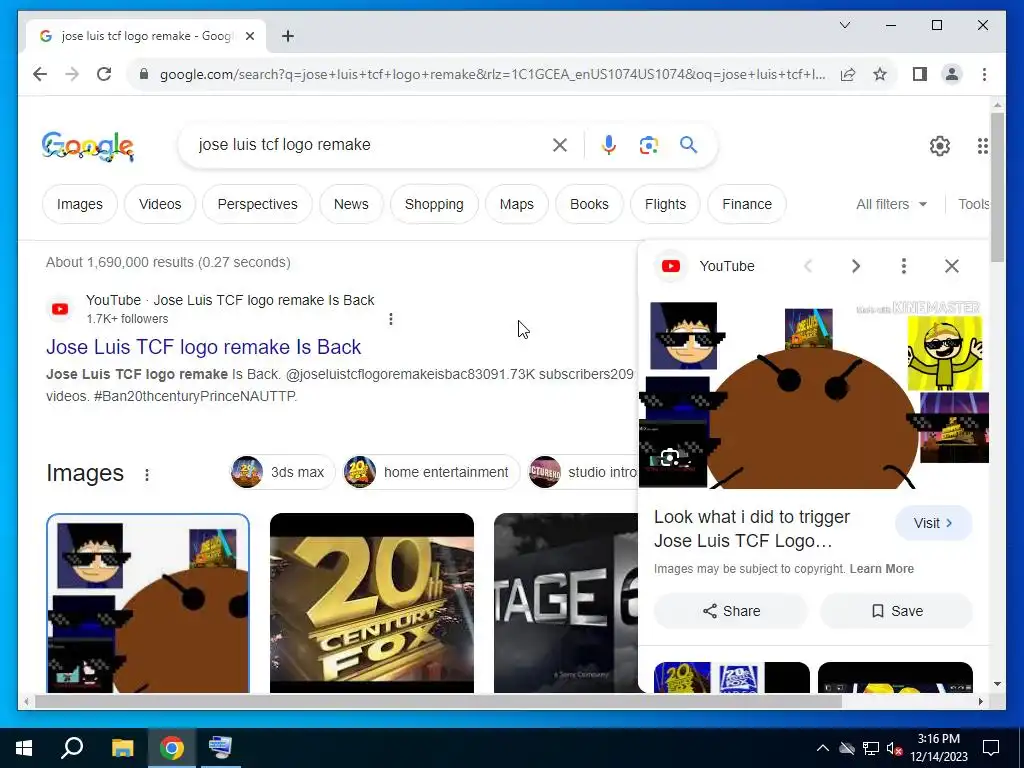Screen dimensions: 1024x768
Task: Show hidden system tray icons
Action: click(x=822, y=748)
